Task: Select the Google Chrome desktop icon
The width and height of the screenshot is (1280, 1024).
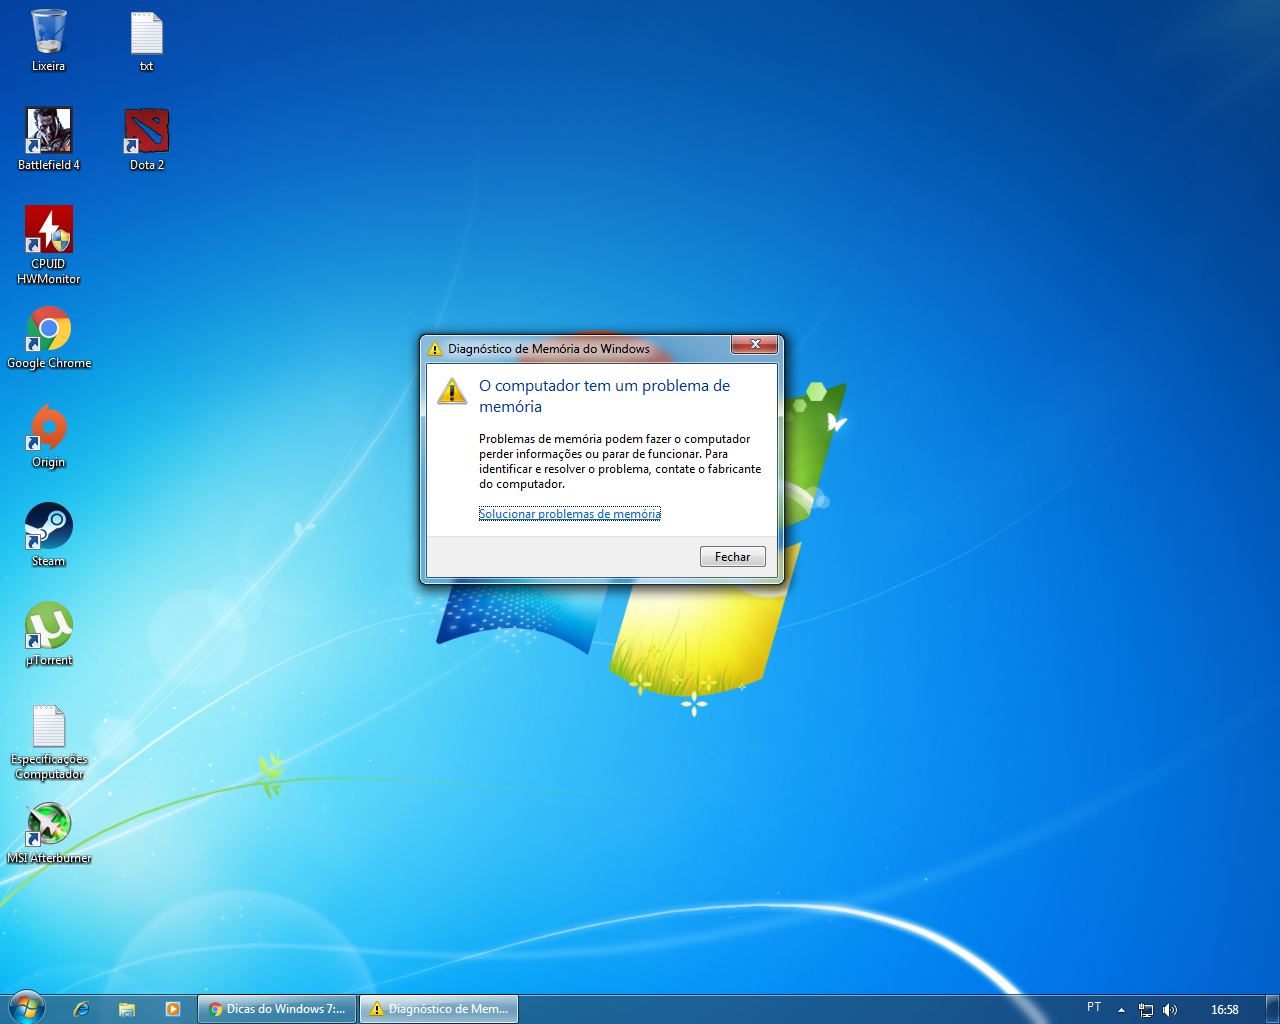Action: pyautogui.click(x=48, y=338)
